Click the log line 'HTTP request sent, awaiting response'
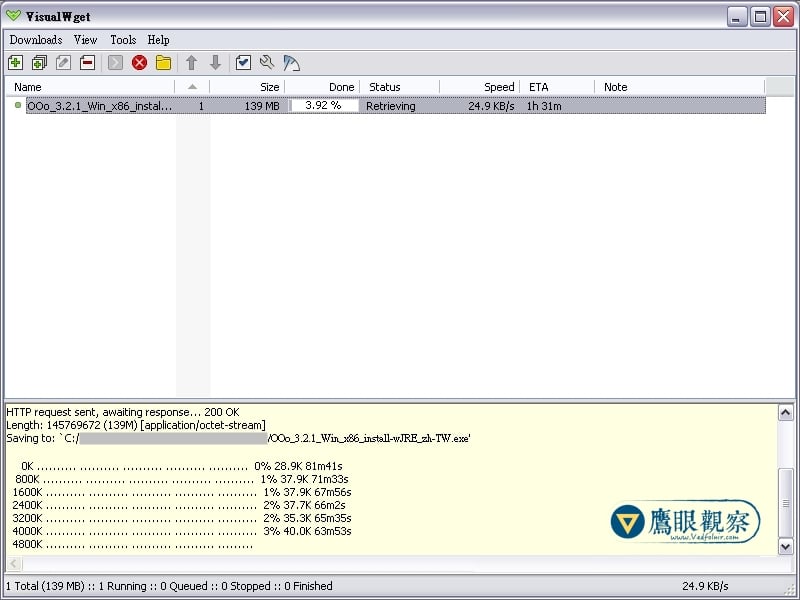800x600 pixels. pyautogui.click(x=122, y=412)
